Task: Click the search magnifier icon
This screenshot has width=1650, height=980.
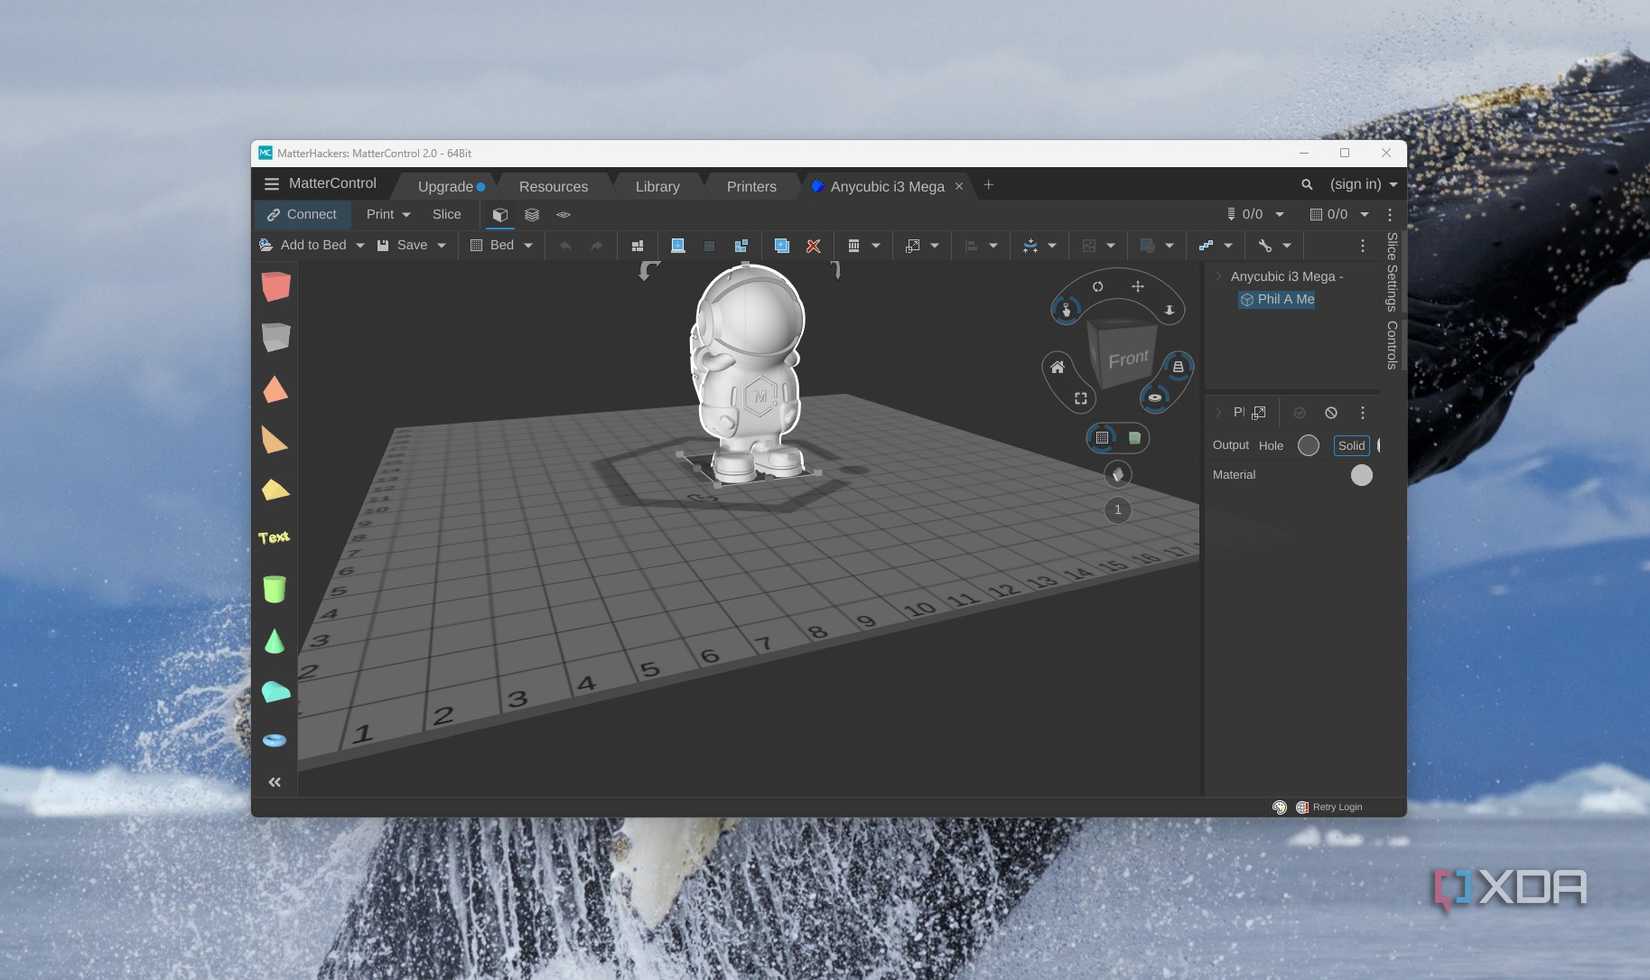Action: (1307, 184)
